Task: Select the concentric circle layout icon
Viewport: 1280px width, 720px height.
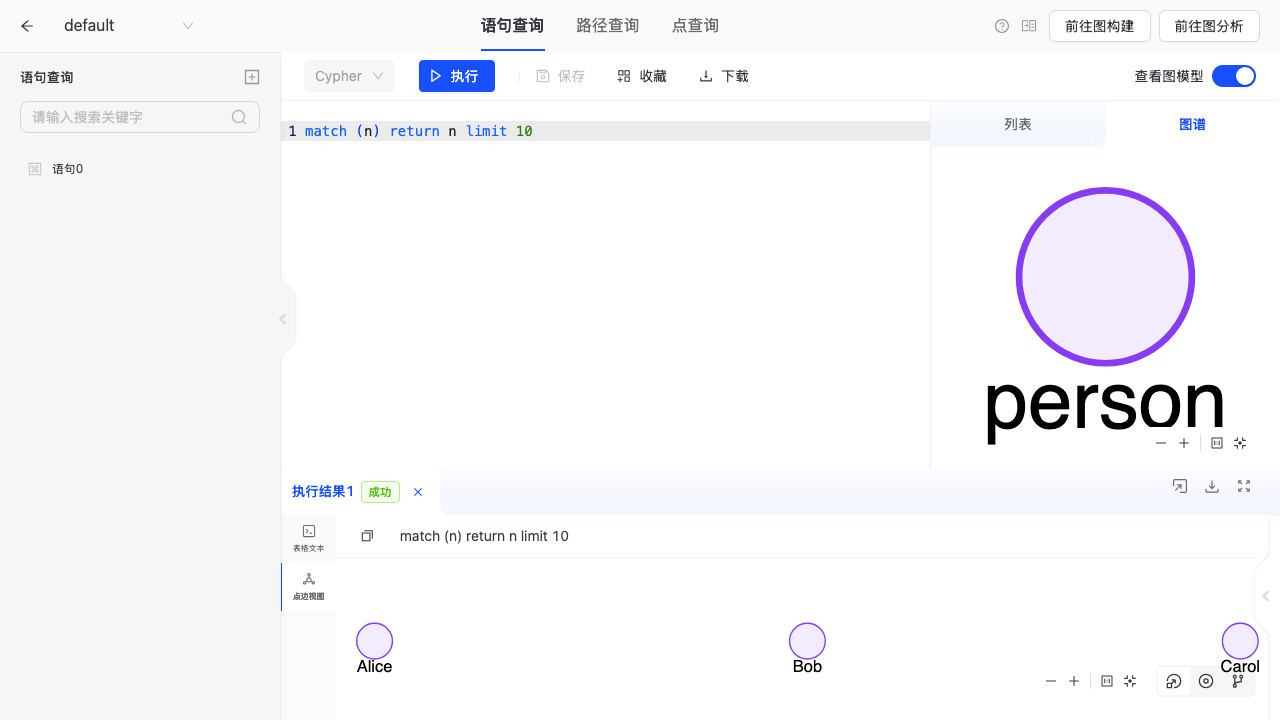Action: 1206,681
